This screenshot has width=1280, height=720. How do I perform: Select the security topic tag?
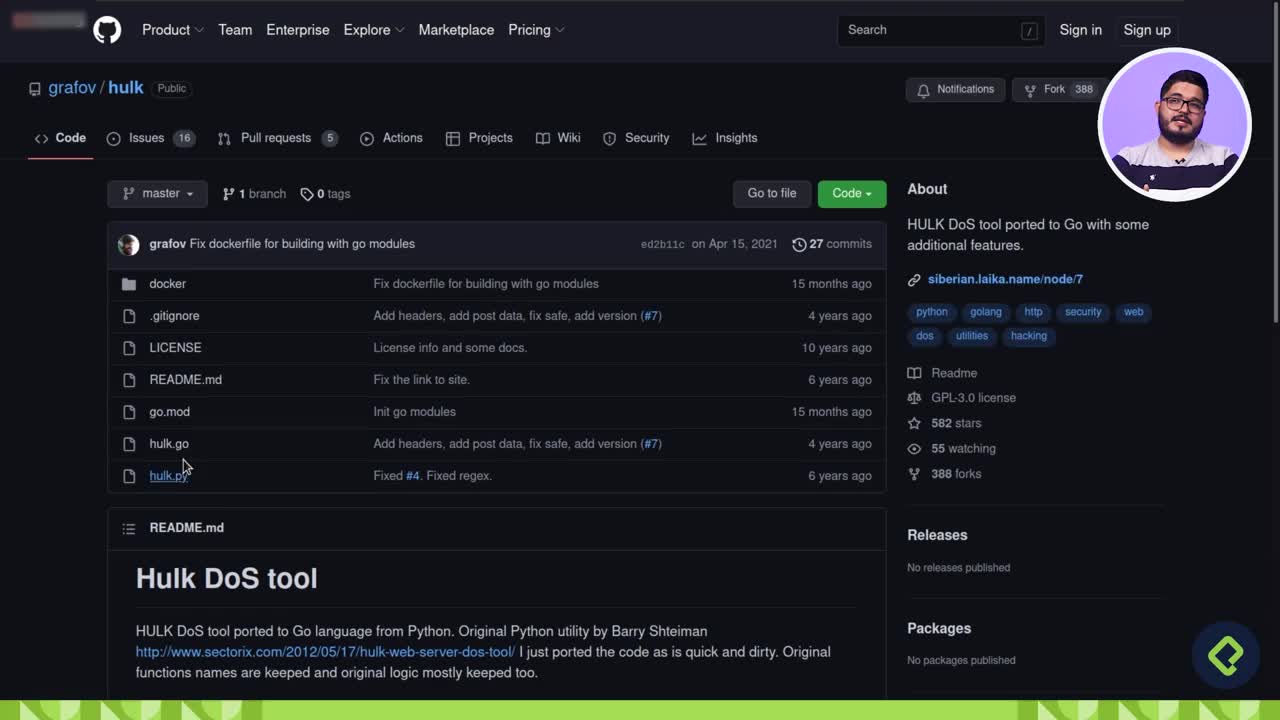click(1083, 312)
